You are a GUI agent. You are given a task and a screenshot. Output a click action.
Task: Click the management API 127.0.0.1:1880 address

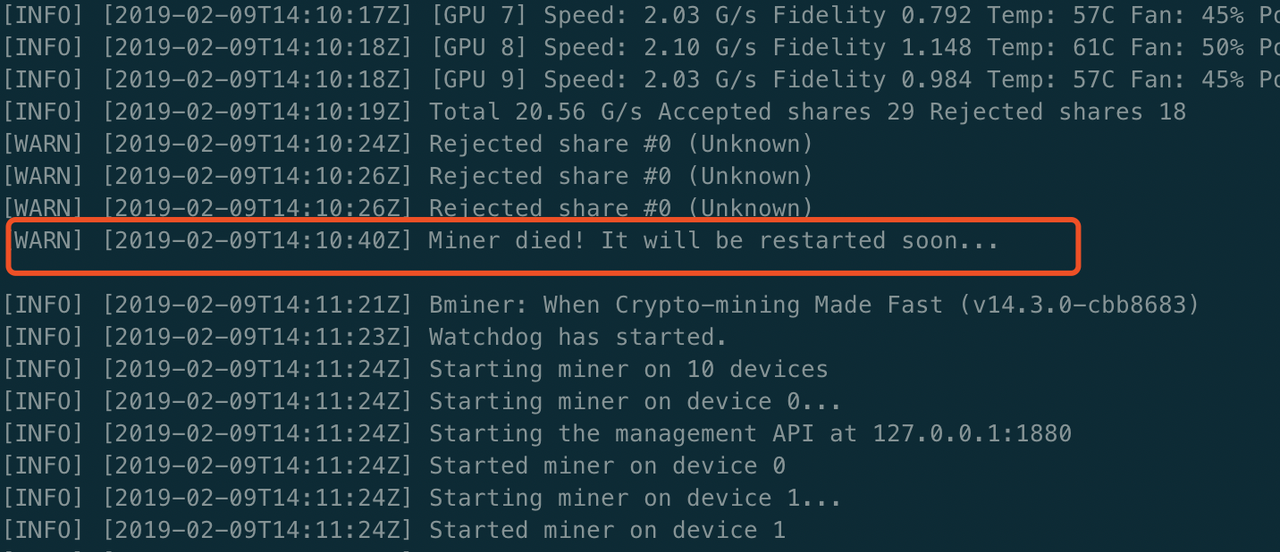[x=972, y=433]
